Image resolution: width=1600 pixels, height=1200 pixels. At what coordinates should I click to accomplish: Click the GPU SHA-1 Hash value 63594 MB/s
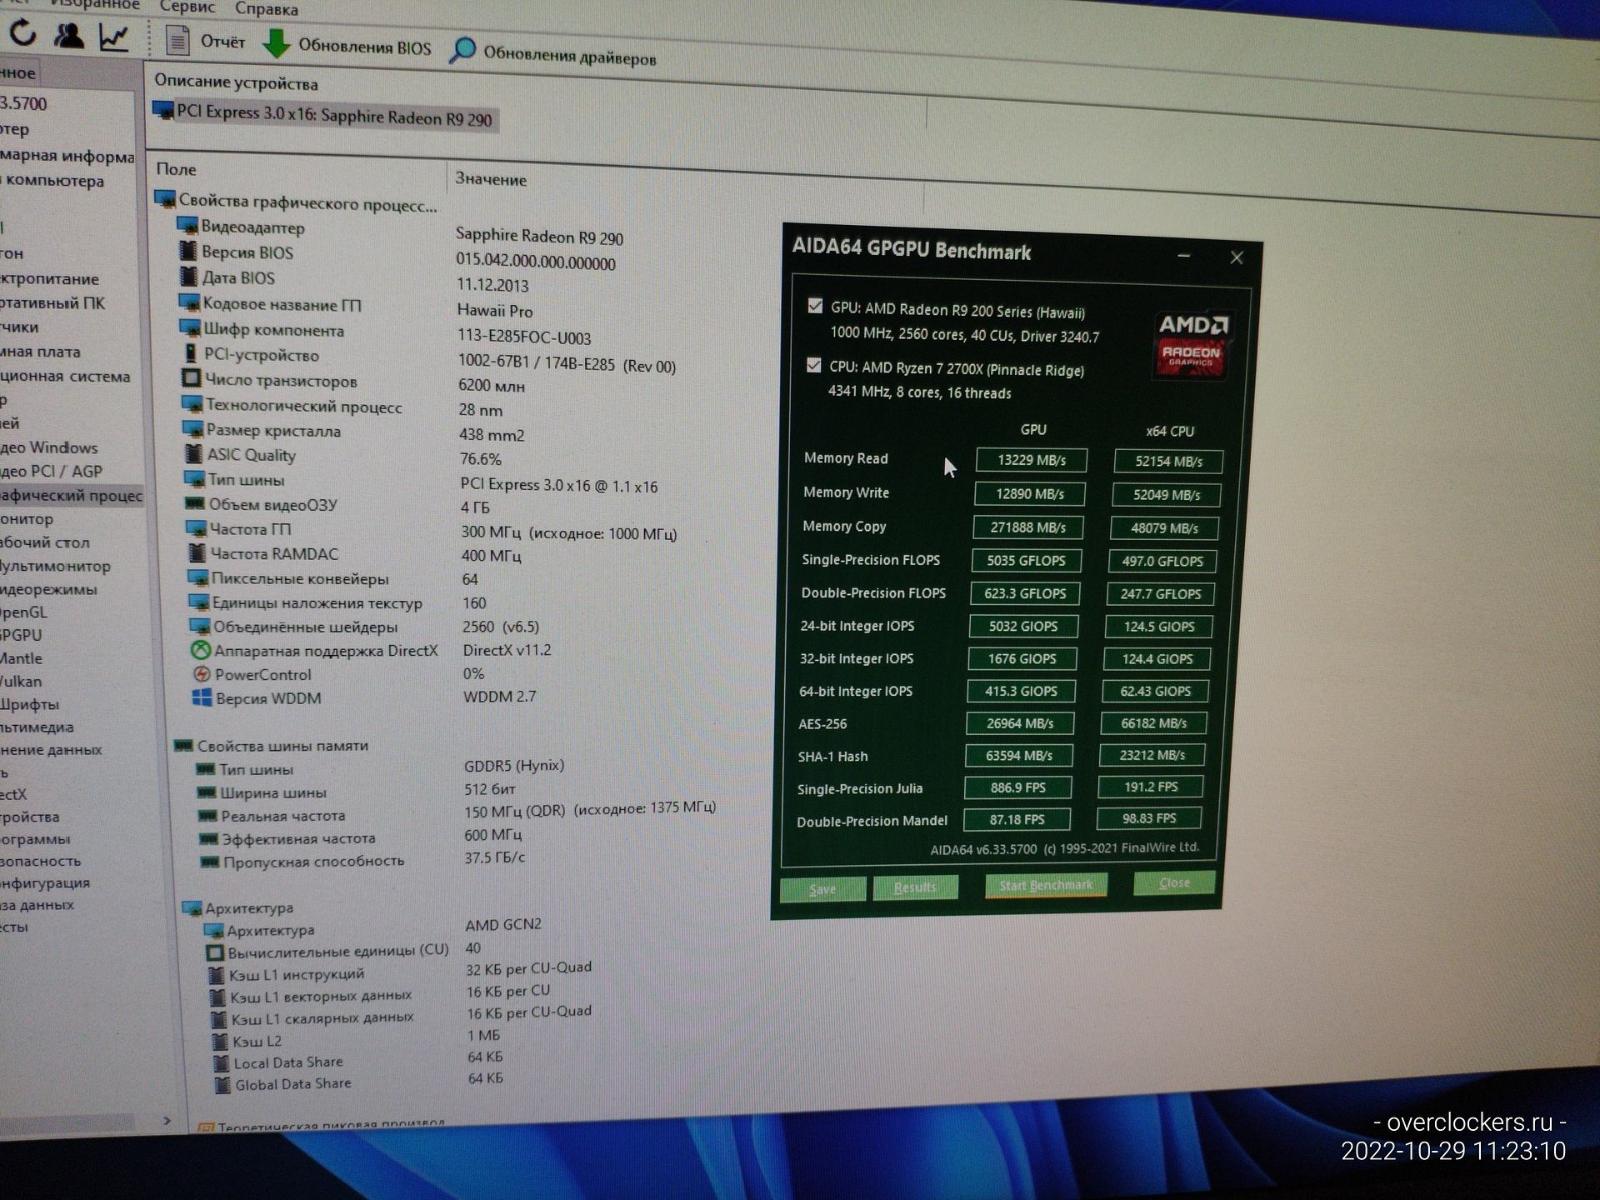pos(1019,755)
